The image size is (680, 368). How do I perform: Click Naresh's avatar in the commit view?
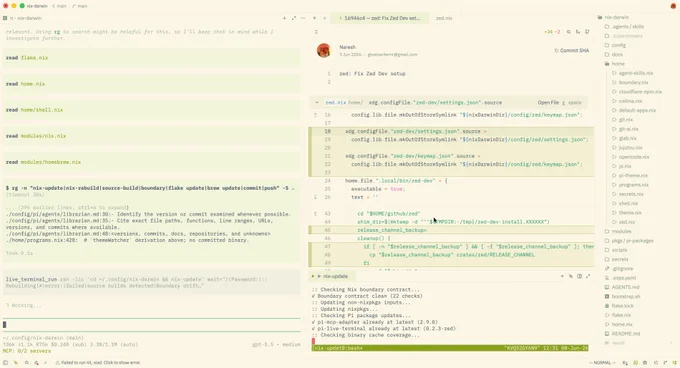(324, 50)
